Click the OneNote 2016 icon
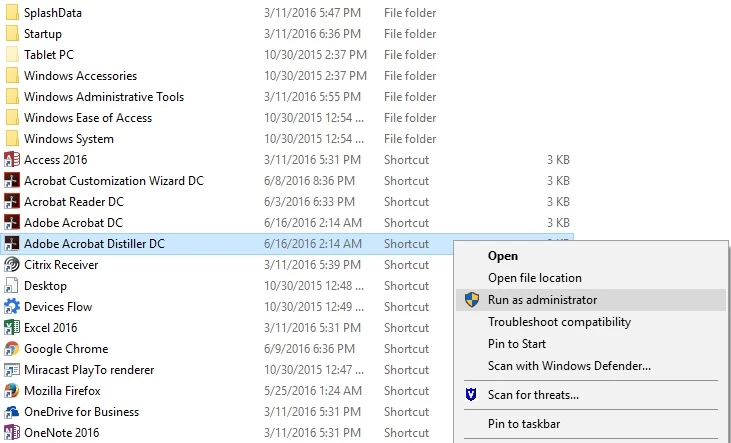 [x=12, y=432]
